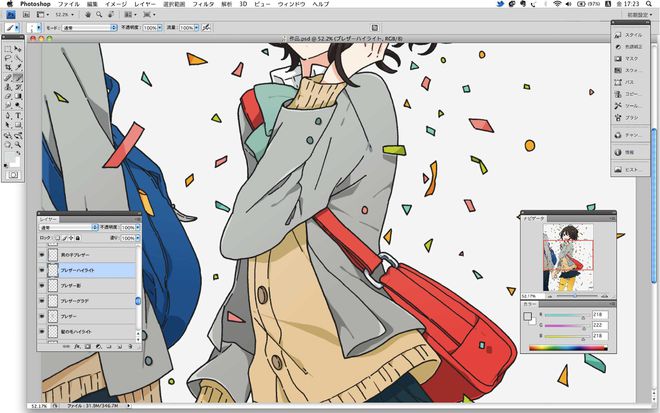
Task: Select the Move tool in toolbox
Action: click(18, 49)
